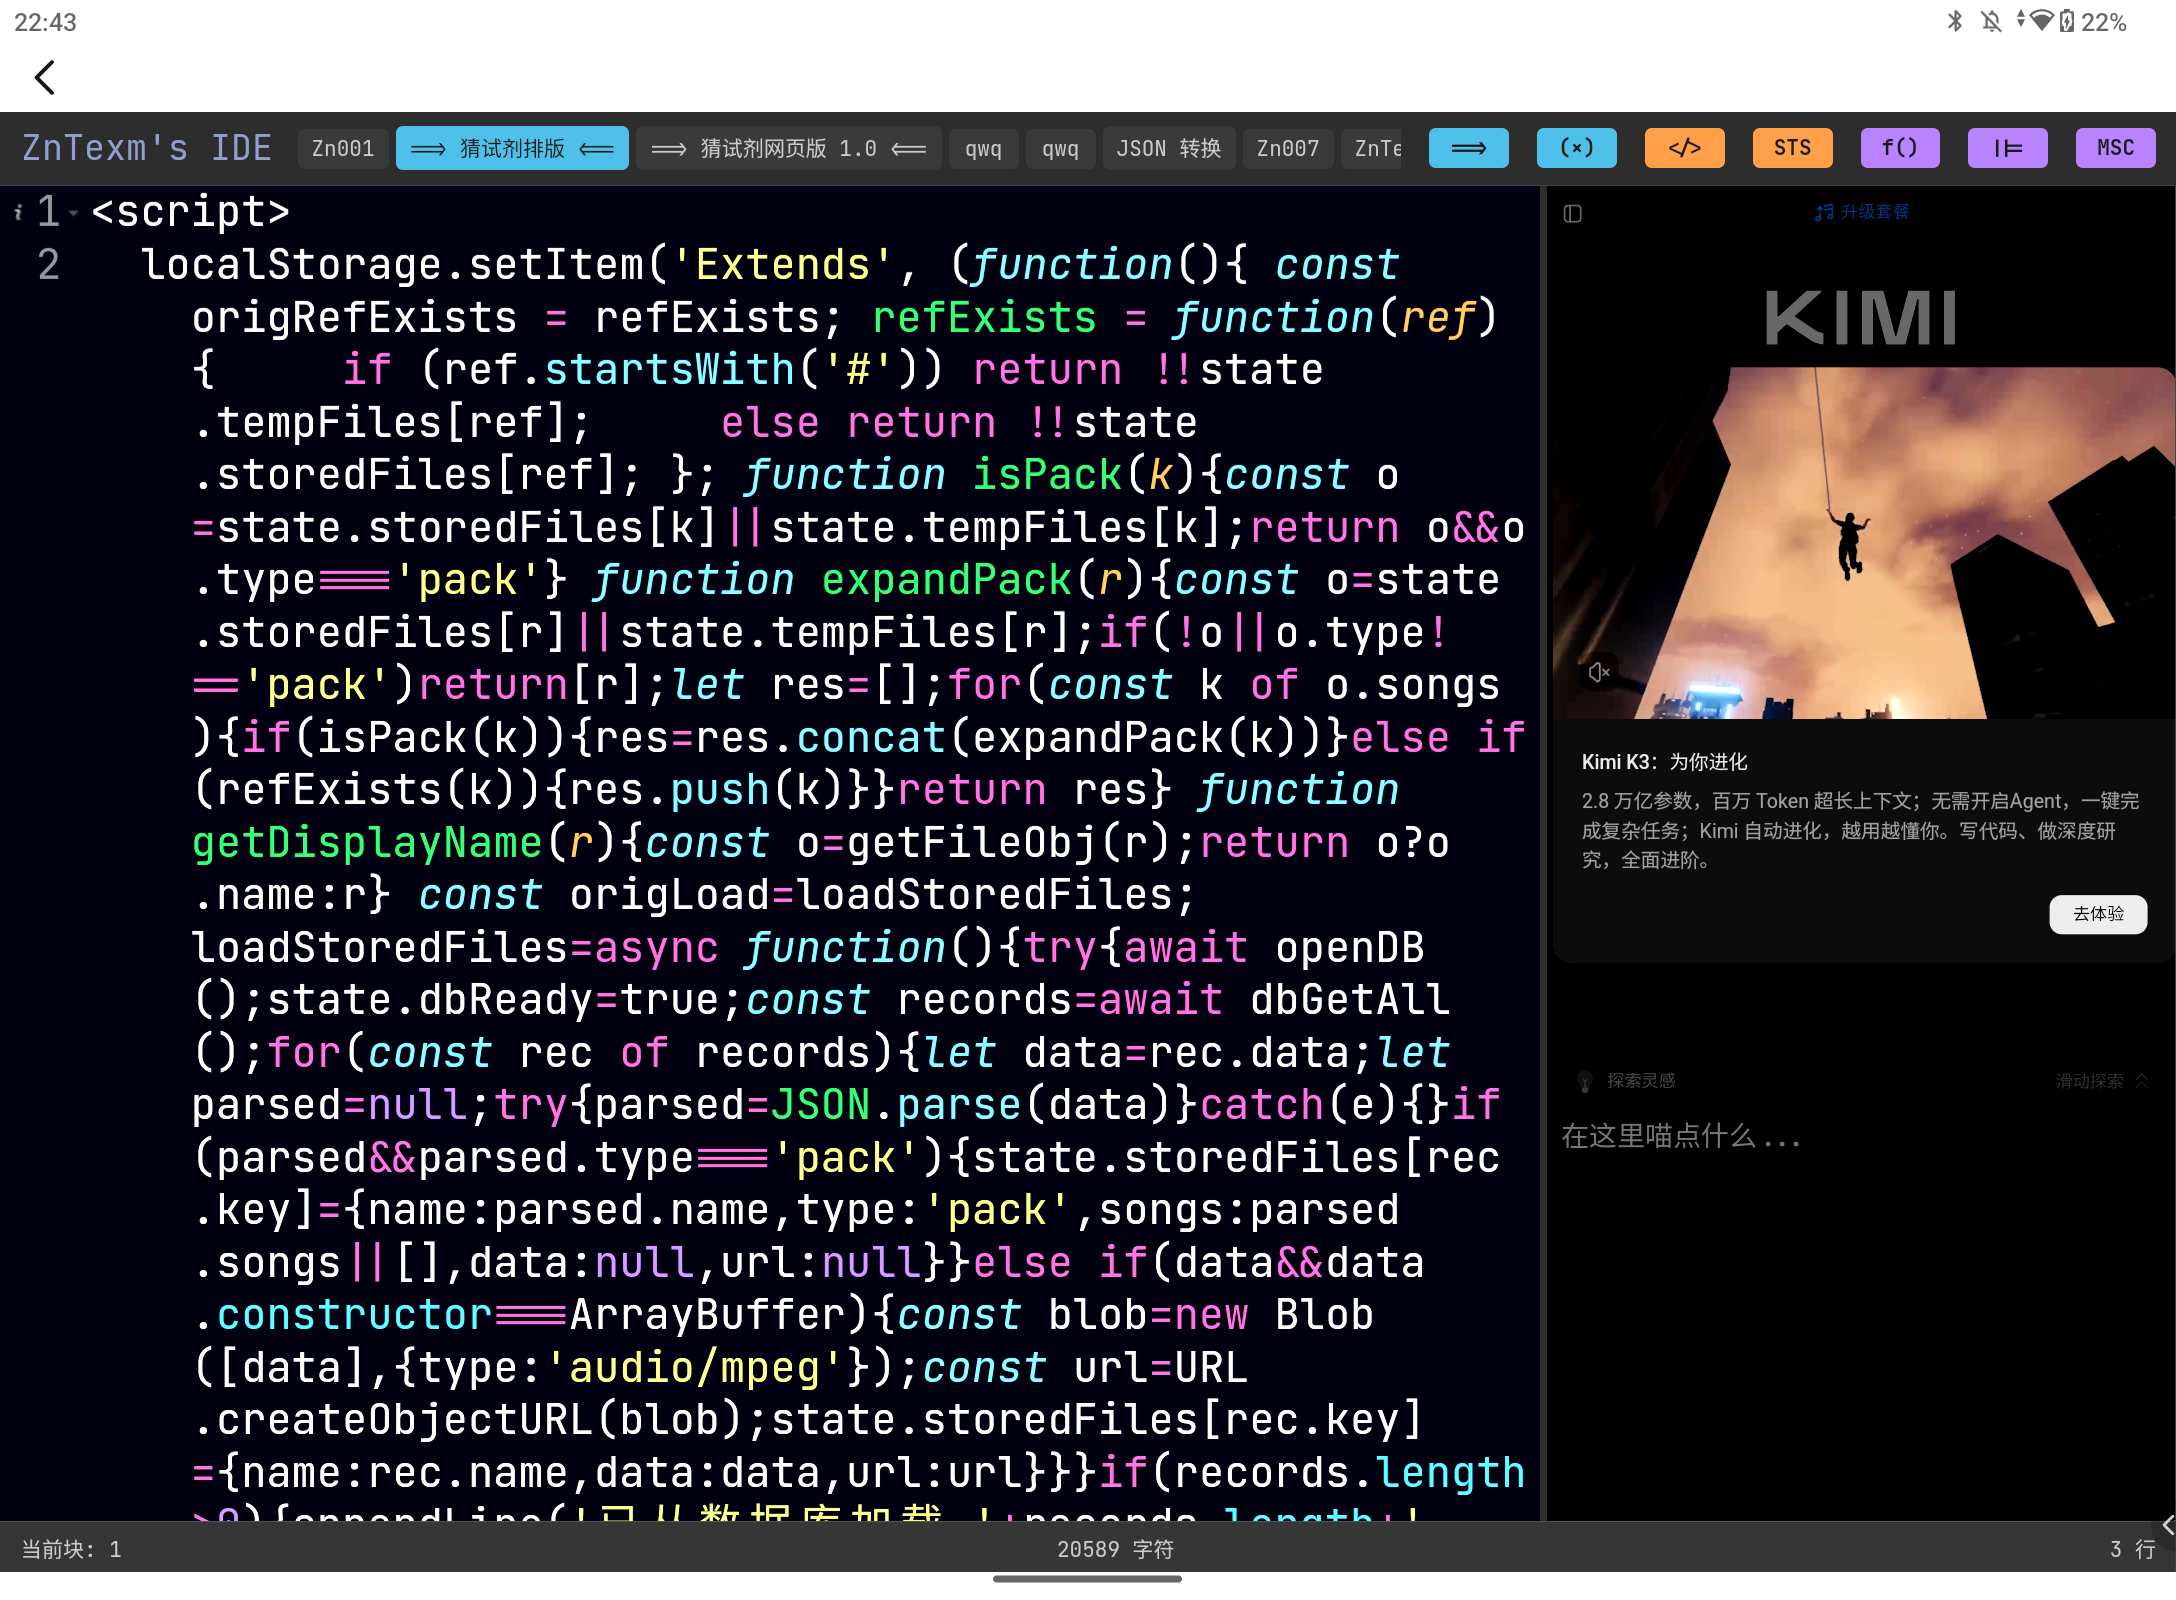Click the purple indent-format icon button

(2007, 148)
